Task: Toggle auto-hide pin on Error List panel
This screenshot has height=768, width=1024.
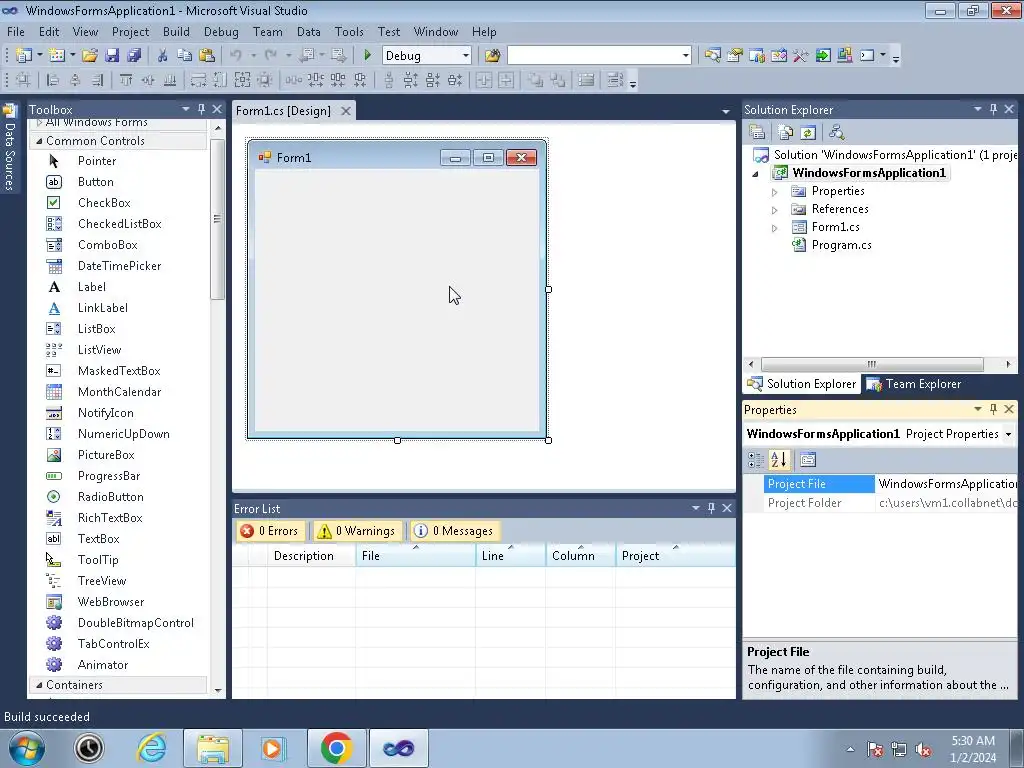Action: tap(711, 507)
